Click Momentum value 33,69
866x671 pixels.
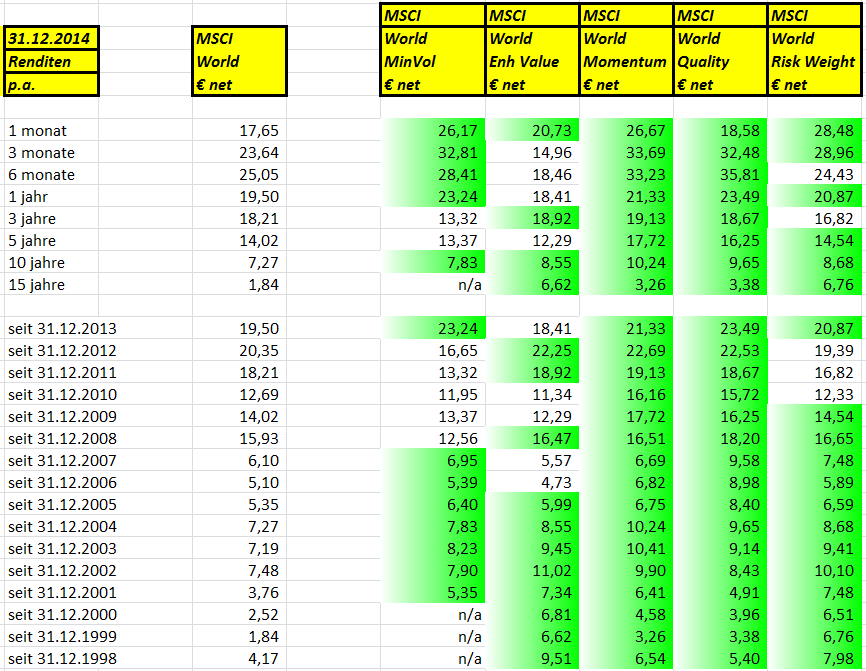646,153
